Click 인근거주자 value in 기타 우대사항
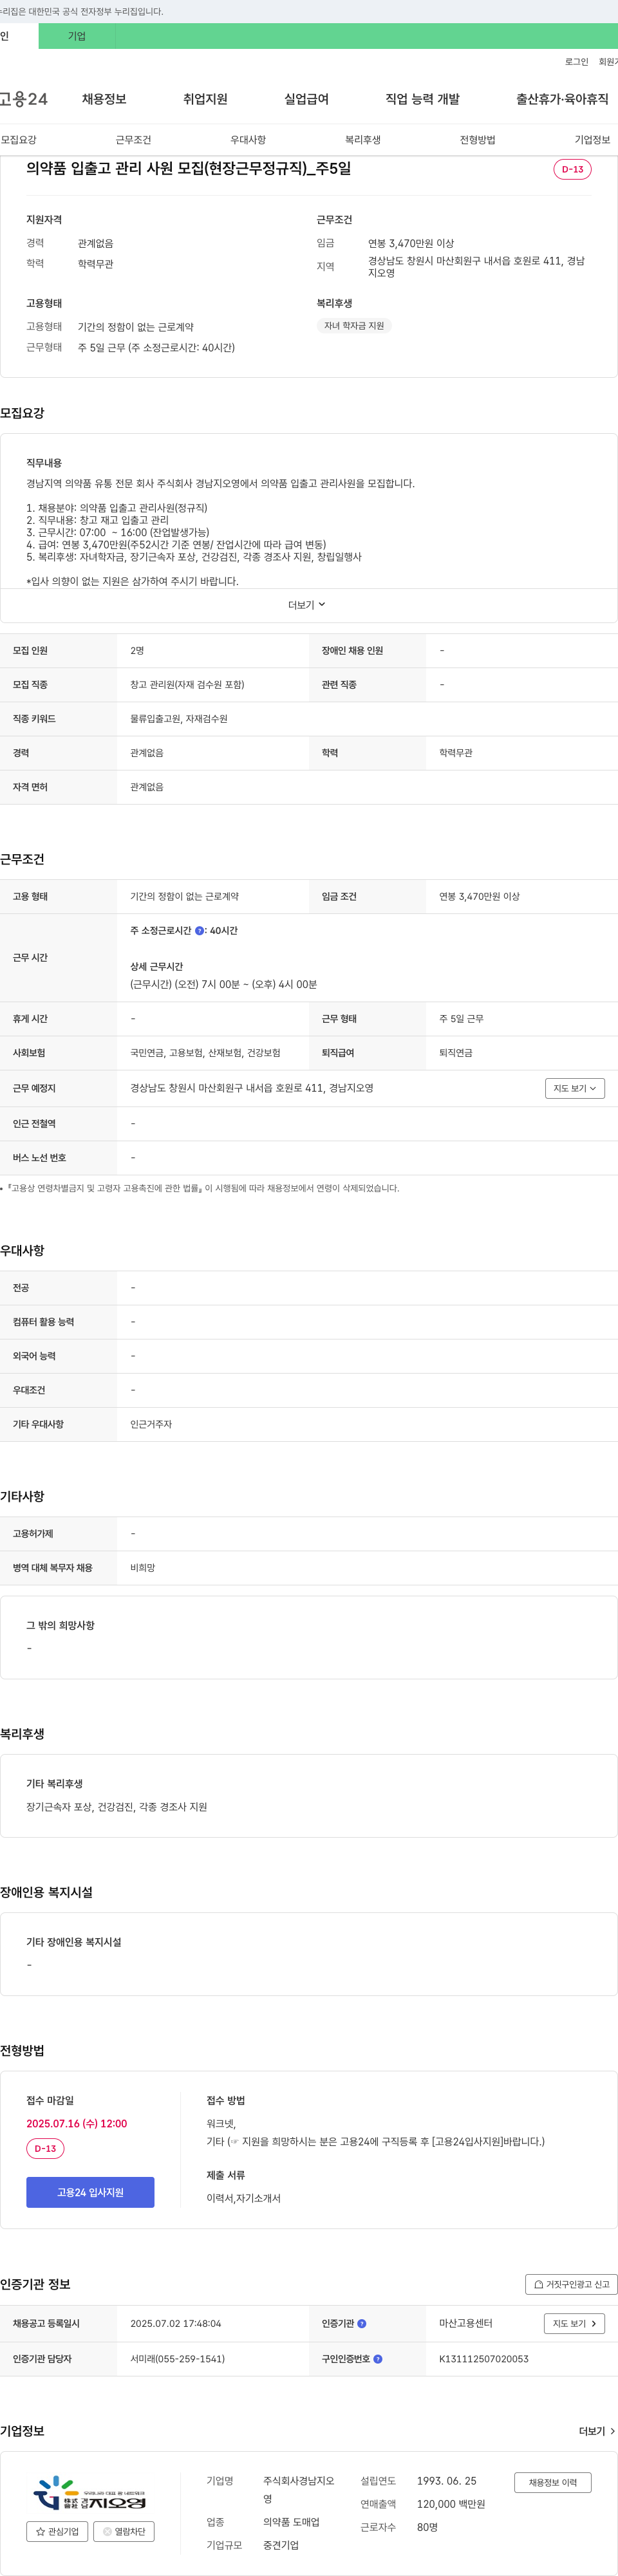 151,1424
